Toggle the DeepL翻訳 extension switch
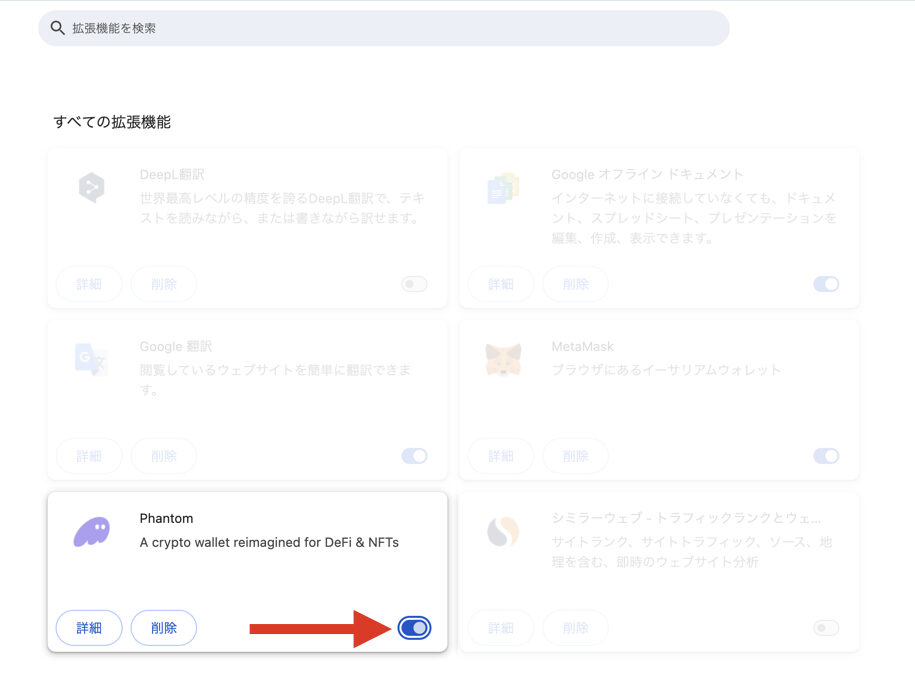The height and width of the screenshot is (697, 915). 414,284
